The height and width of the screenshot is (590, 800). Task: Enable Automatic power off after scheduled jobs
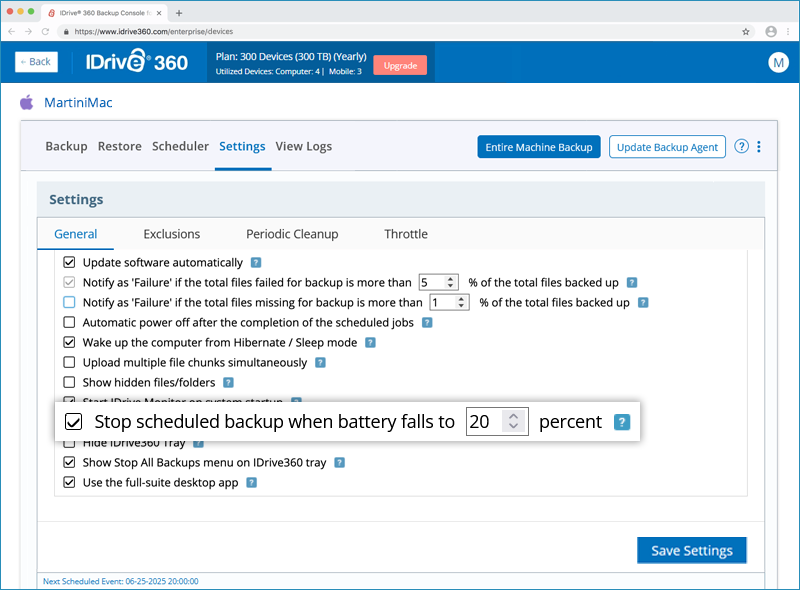pos(69,323)
